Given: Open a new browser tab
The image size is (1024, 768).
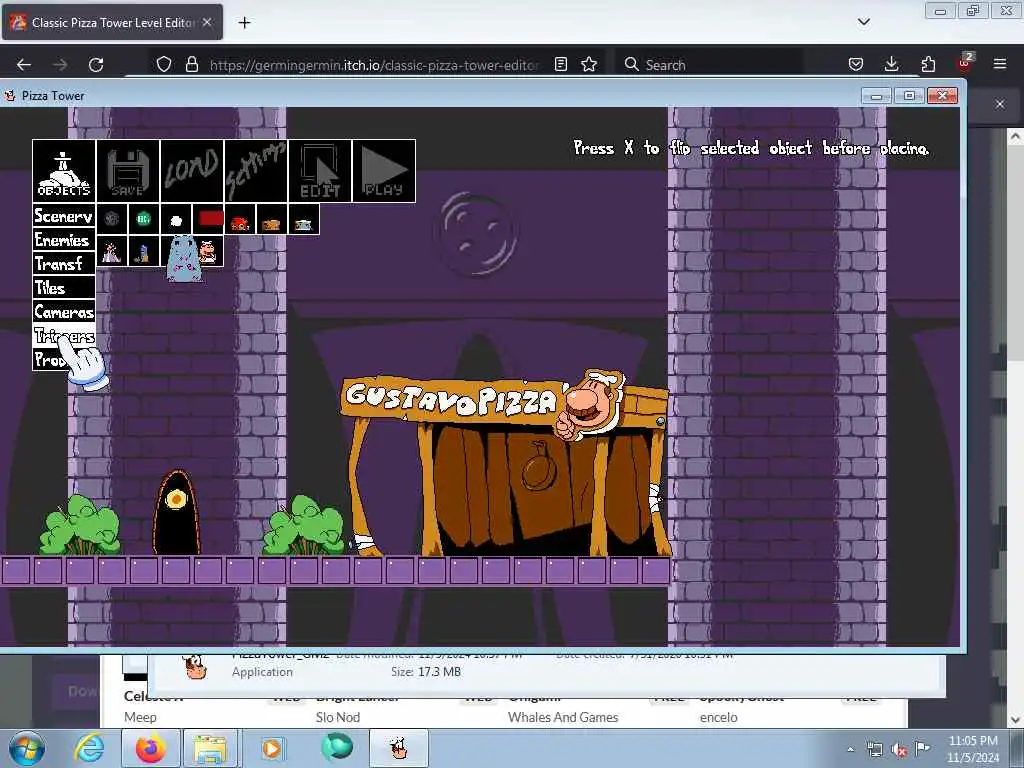Looking at the screenshot, I should point(244,23).
